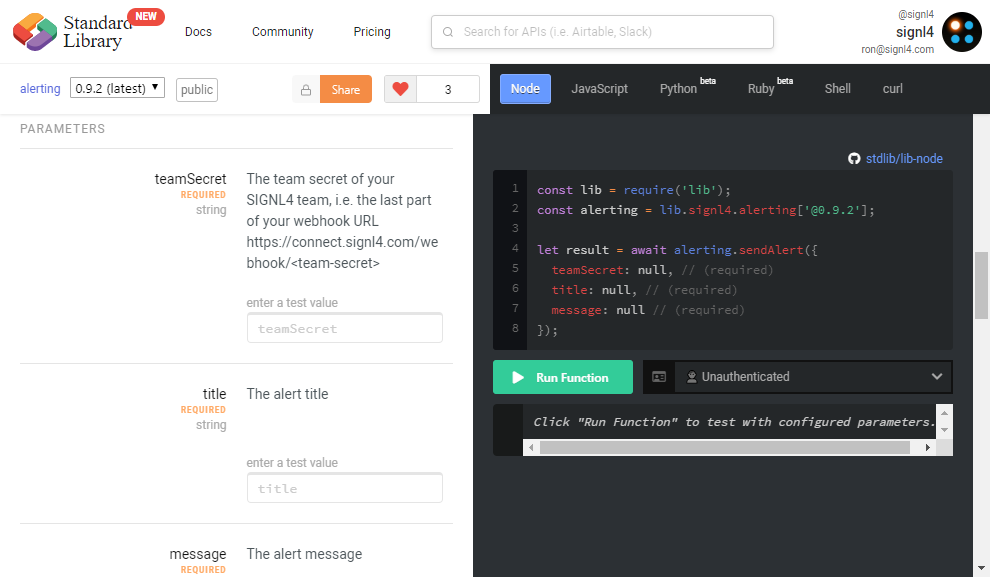Switch to the Python beta tab
Viewport: 990px width, 577px height.
[688, 87]
